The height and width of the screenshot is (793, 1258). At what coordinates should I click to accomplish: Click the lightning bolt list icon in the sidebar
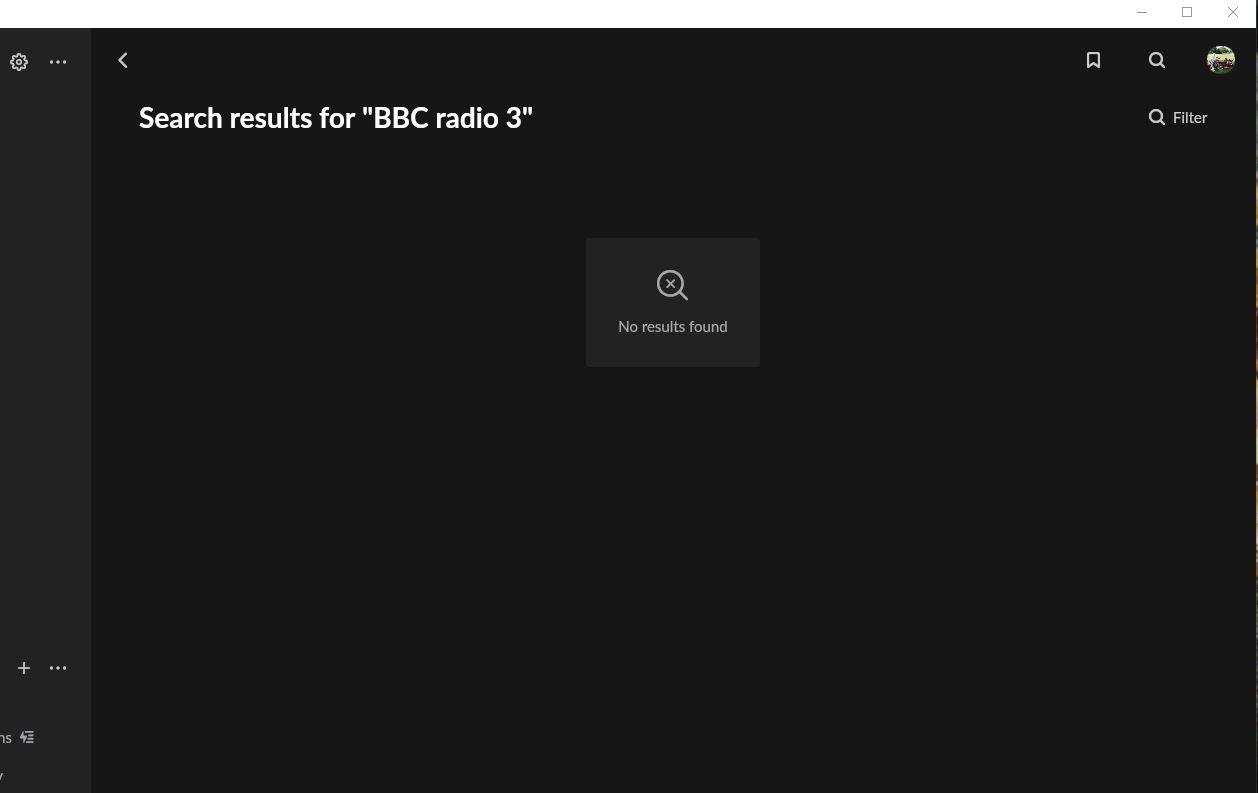pos(27,737)
